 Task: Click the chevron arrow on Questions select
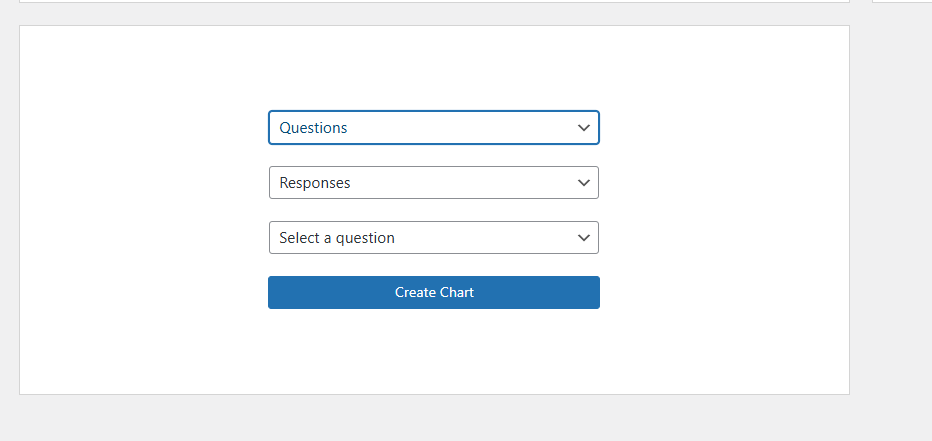click(584, 128)
